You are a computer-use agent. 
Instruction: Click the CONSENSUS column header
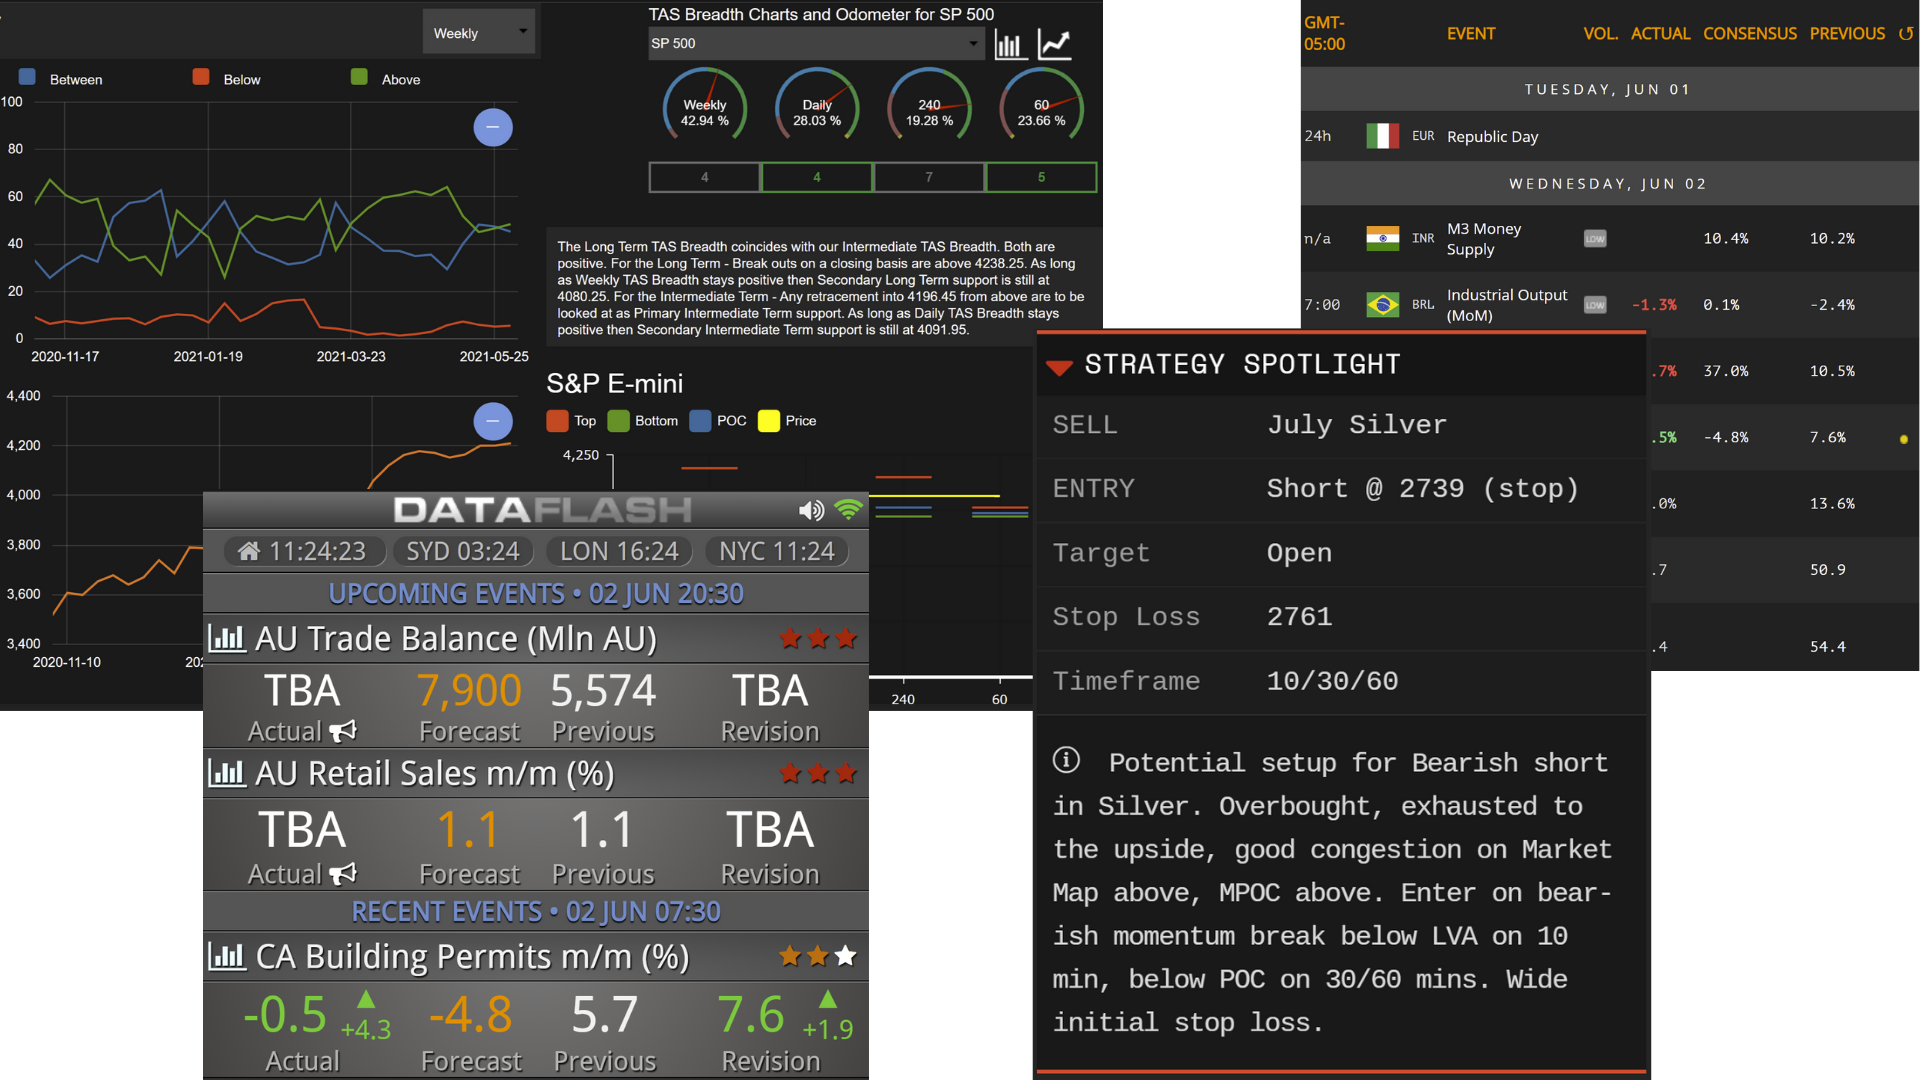click(x=1749, y=34)
